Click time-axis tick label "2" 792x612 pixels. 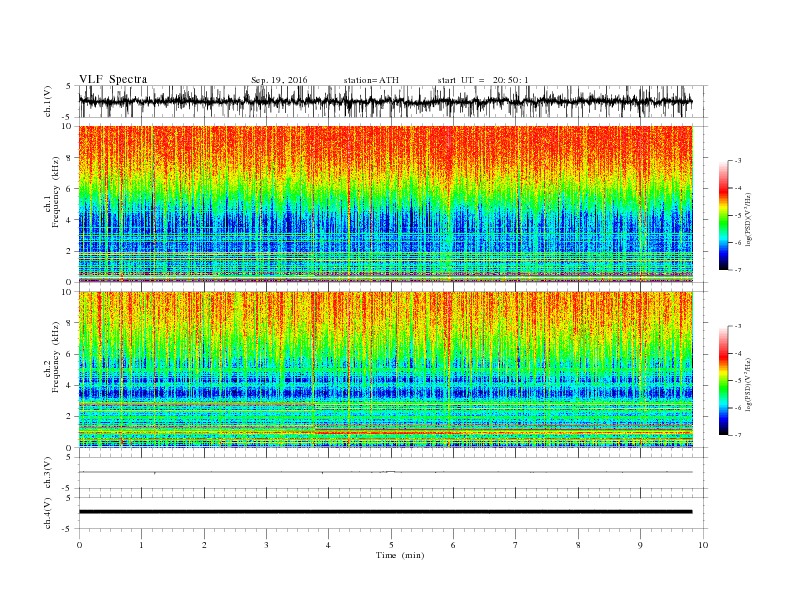204,545
